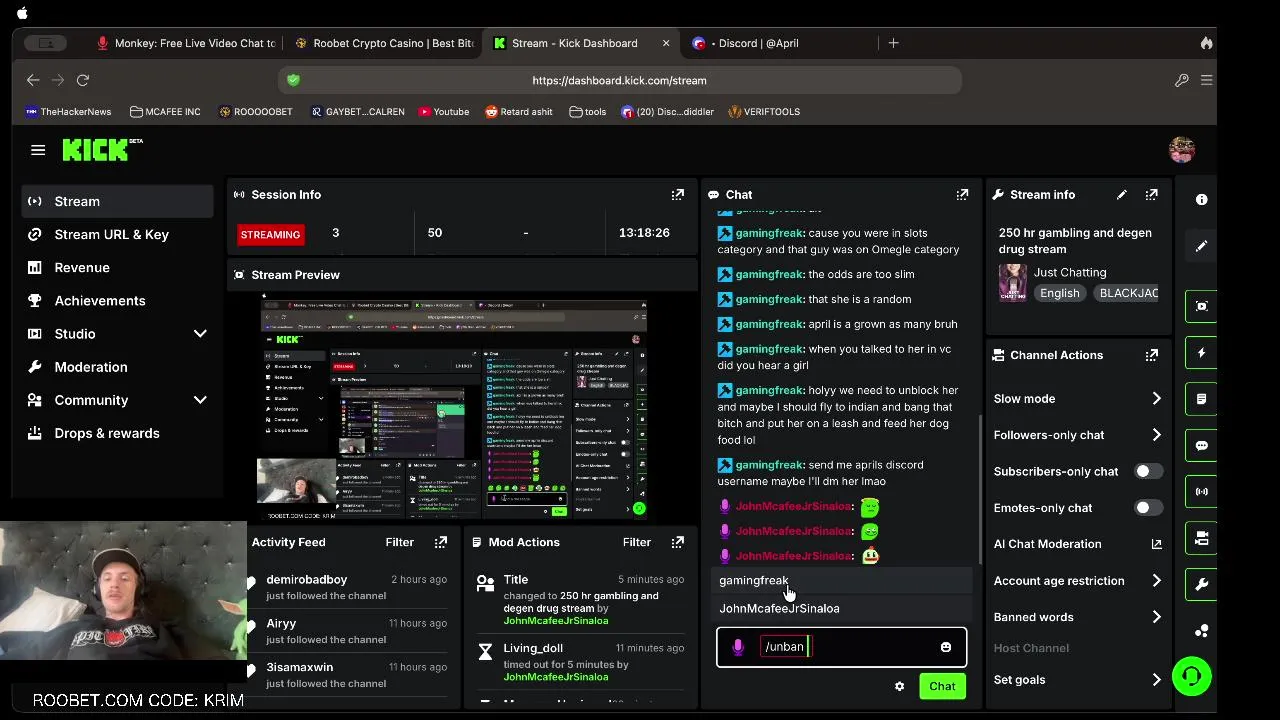The height and width of the screenshot is (720, 1280).
Task: Click the Kick logo
Action: click(x=102, y=149)
